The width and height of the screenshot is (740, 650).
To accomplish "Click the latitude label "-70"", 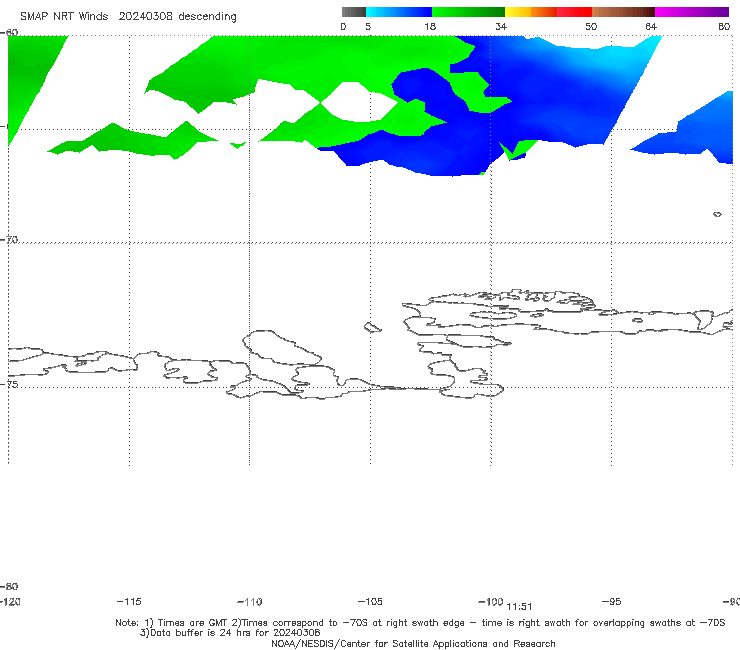I will [9, 239].
